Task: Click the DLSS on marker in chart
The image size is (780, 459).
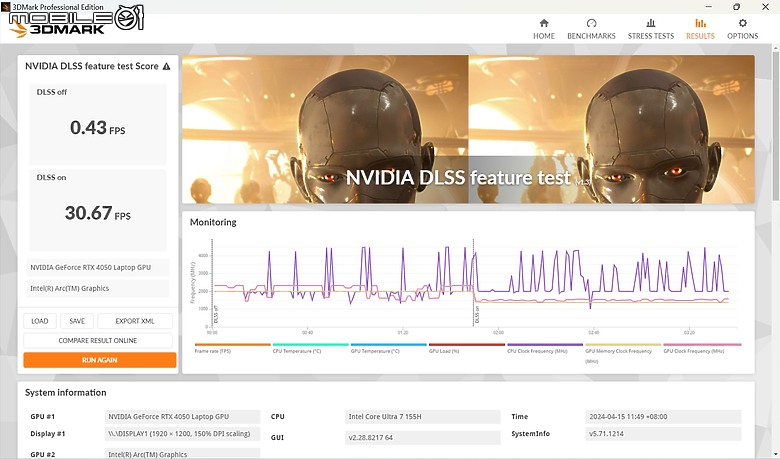Action: [x=477, y=314]
